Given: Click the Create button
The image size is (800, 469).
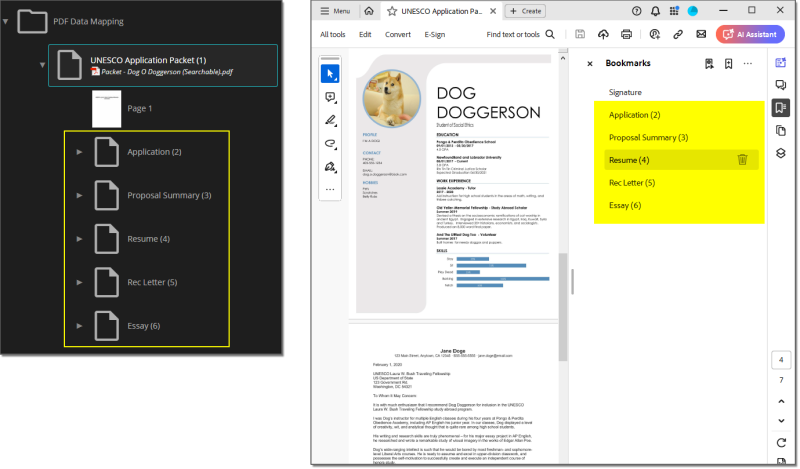Looking at the screenshot, I should (x=526, y=11).
